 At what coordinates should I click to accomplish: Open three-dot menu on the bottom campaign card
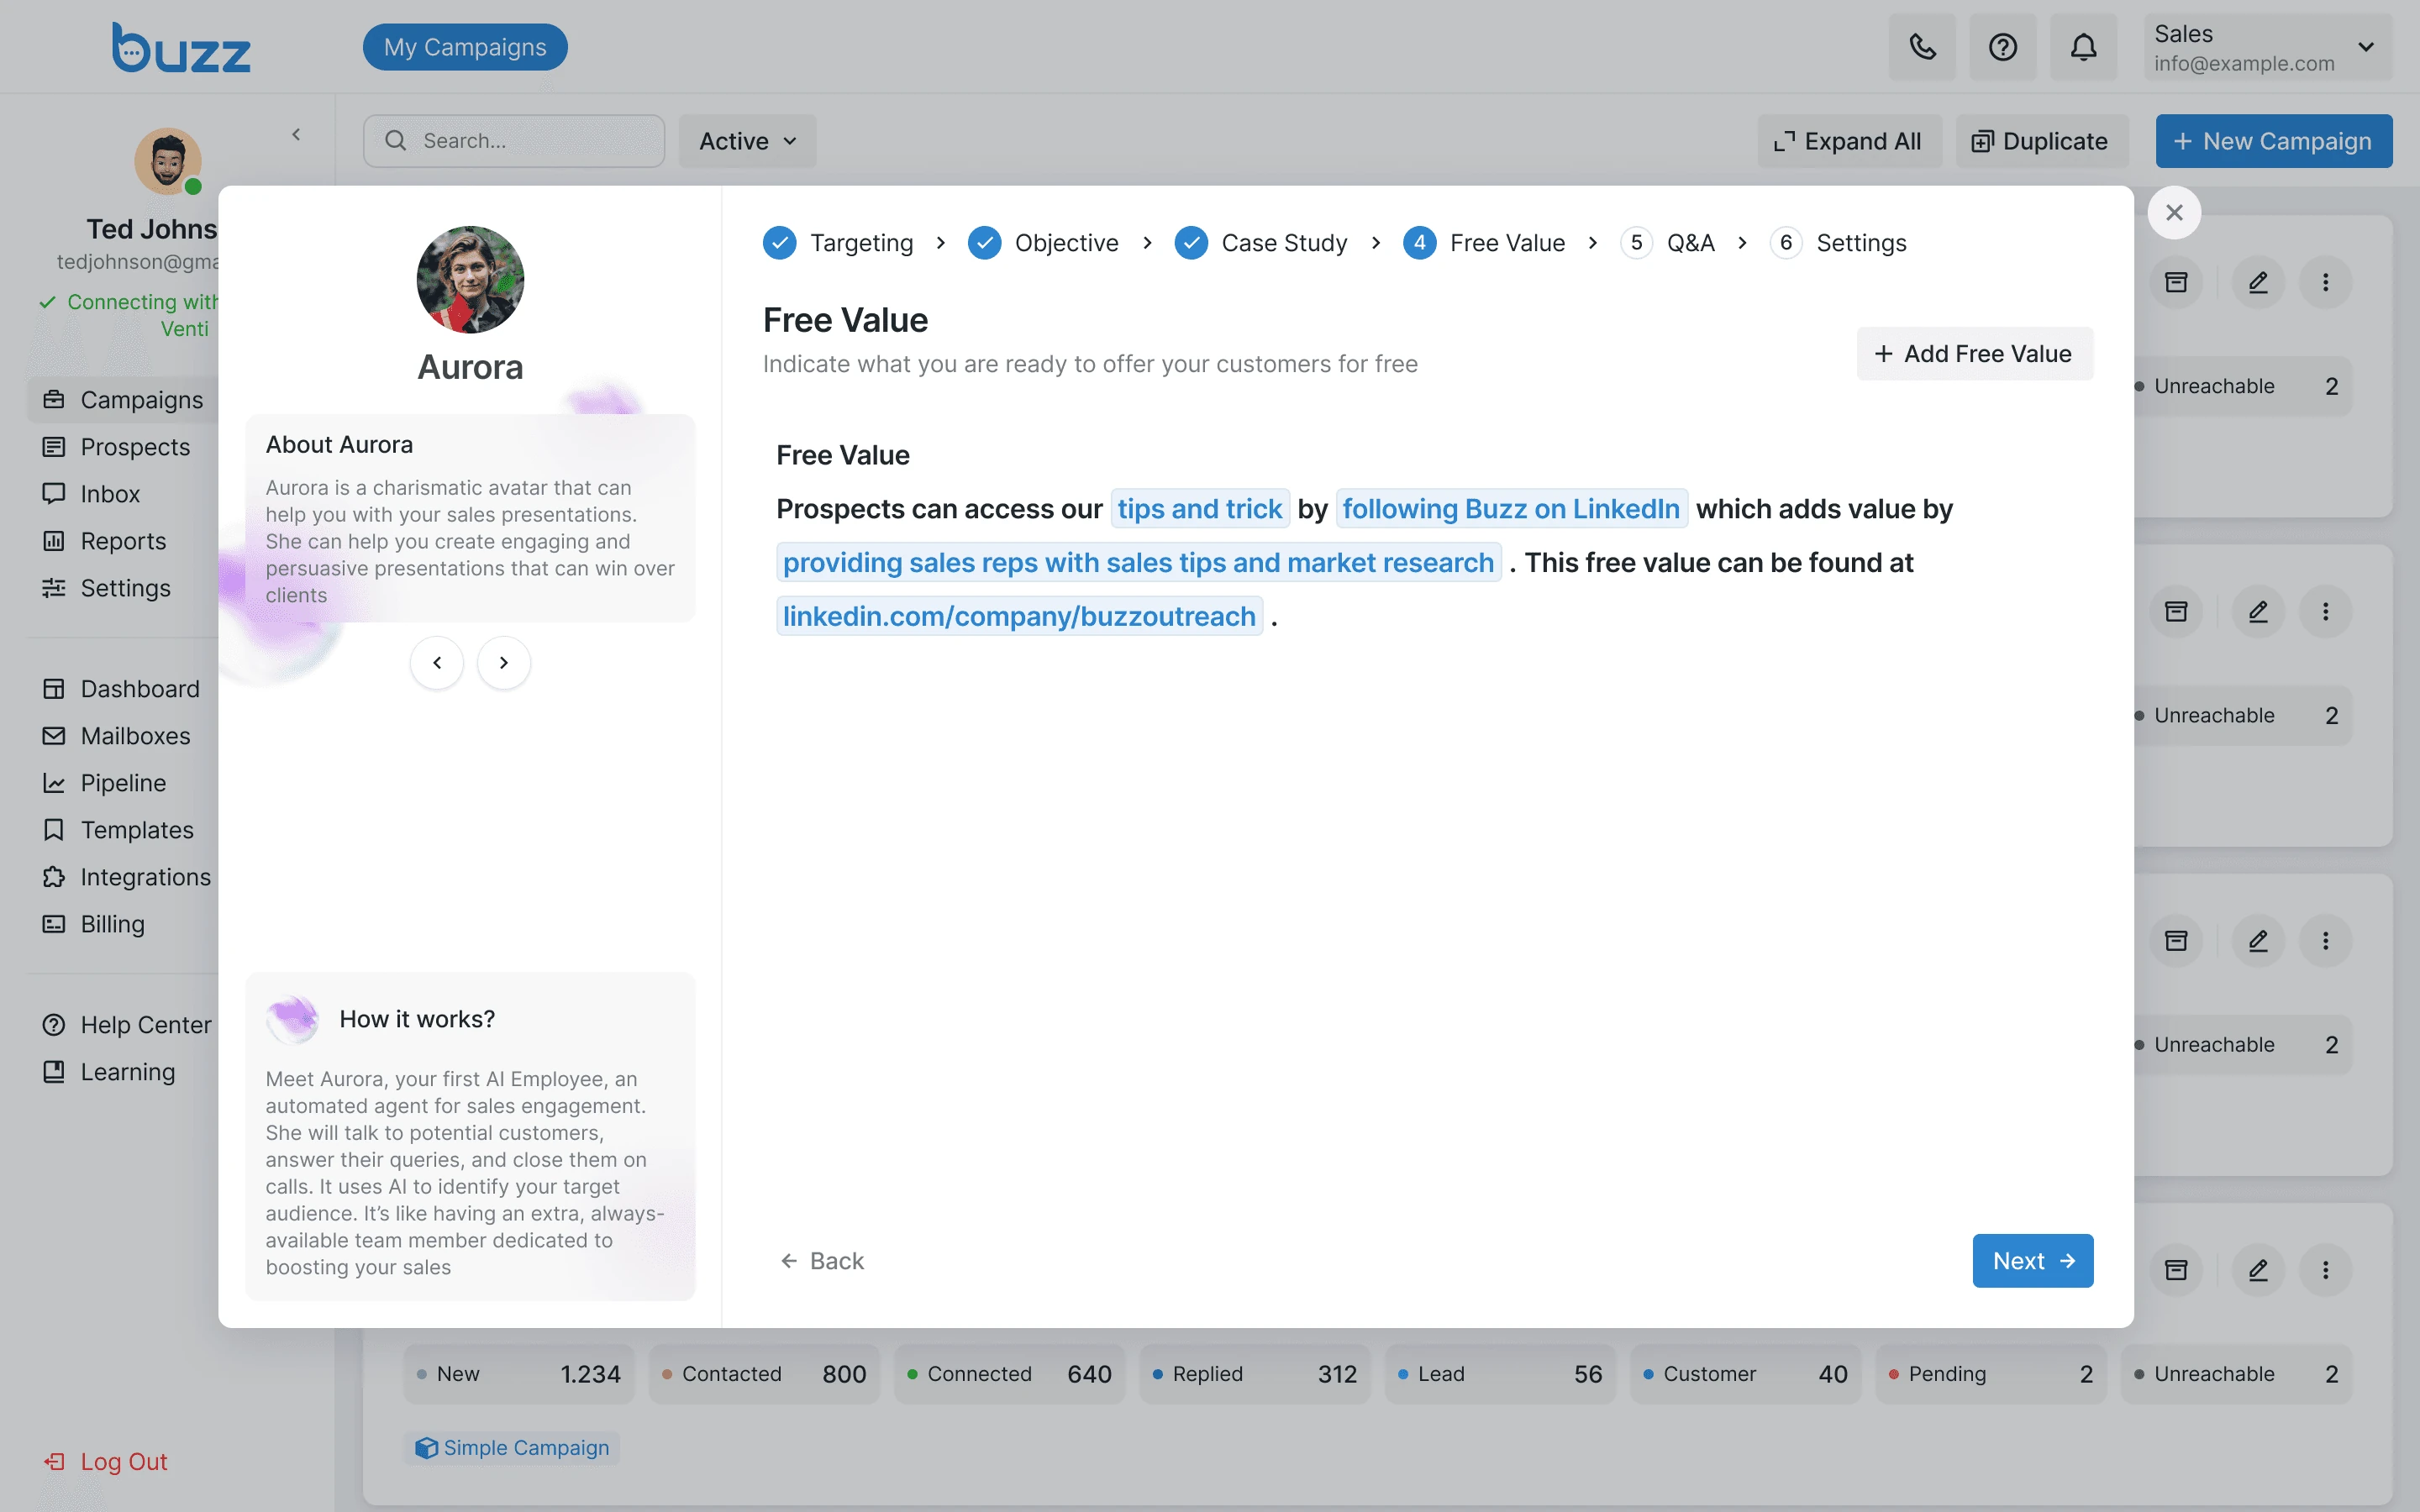tap(2325, 1270)
